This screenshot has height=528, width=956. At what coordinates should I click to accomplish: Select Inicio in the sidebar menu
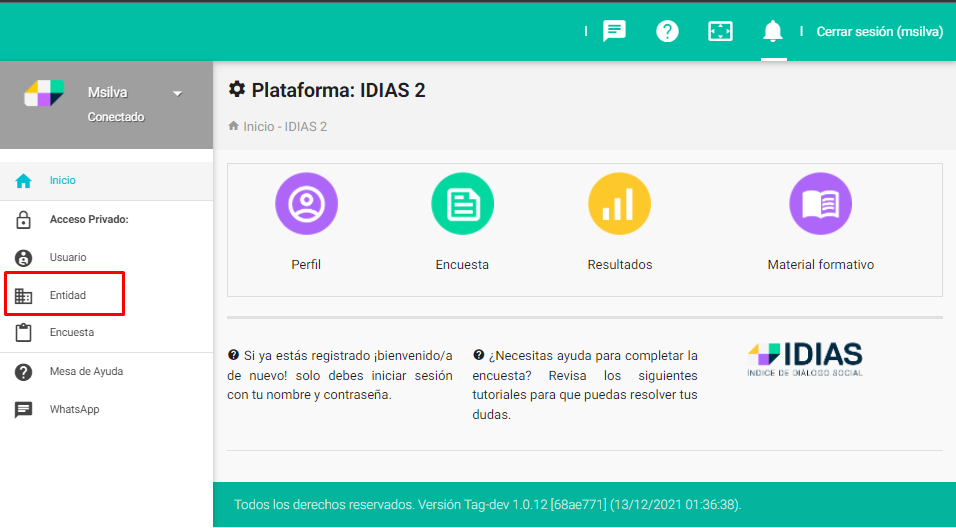(106, 180)
